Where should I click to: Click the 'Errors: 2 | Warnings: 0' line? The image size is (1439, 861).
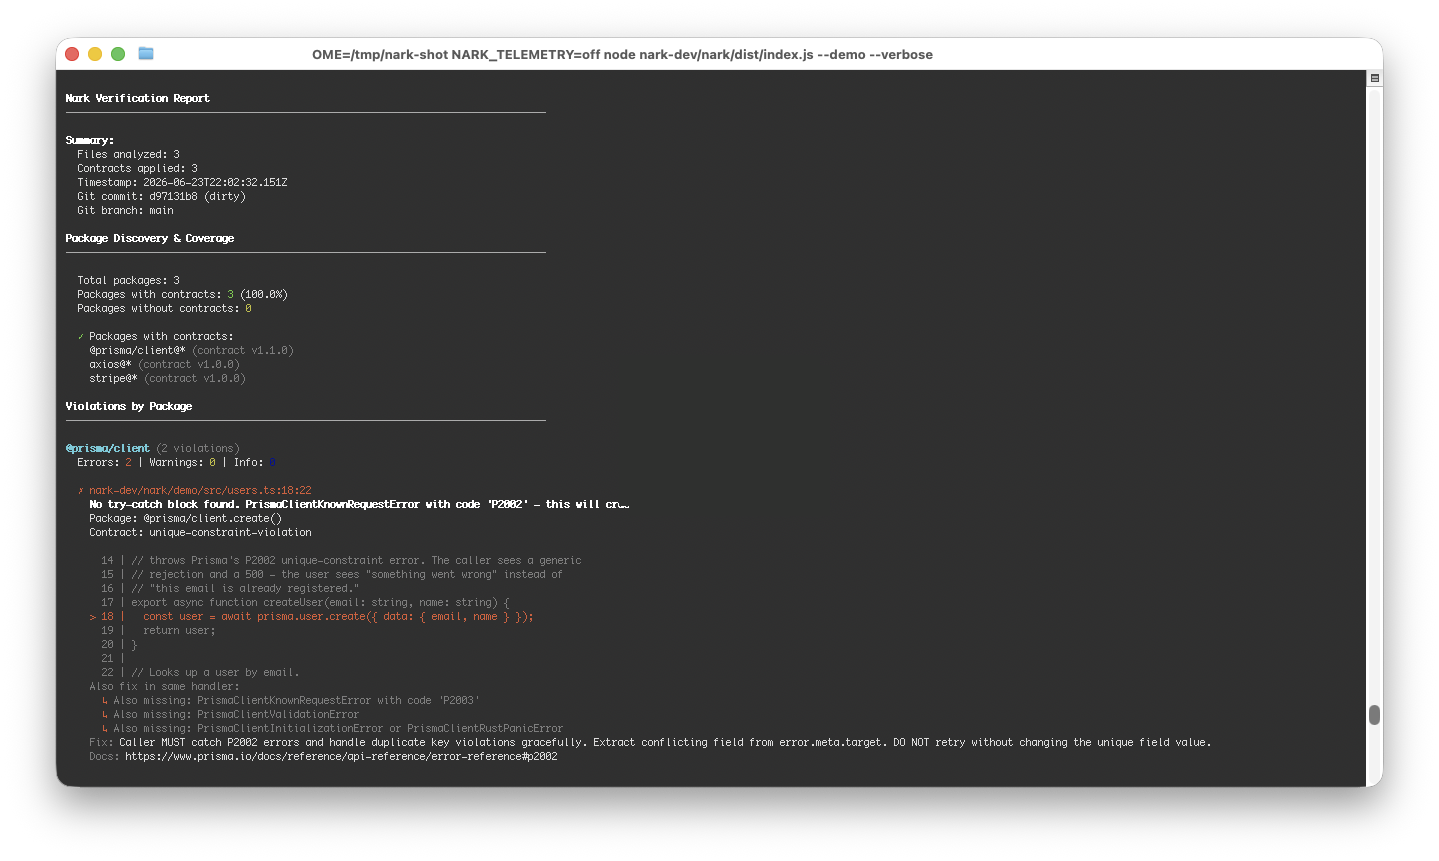pos(176,462)
